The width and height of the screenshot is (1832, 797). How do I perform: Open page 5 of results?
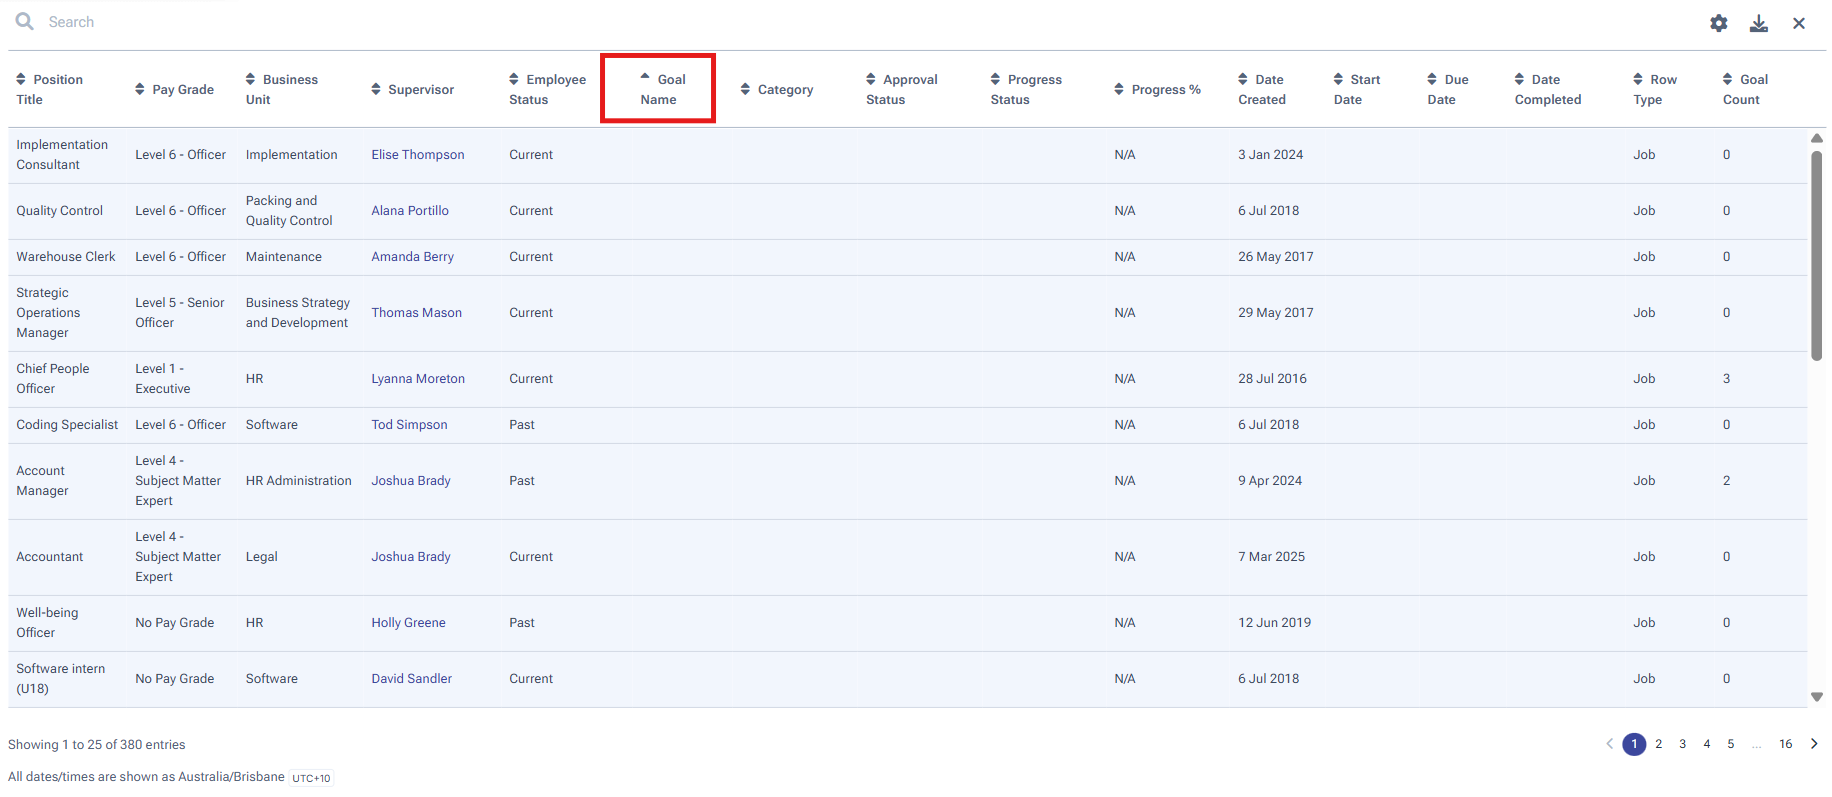[x=1730, y=744]
